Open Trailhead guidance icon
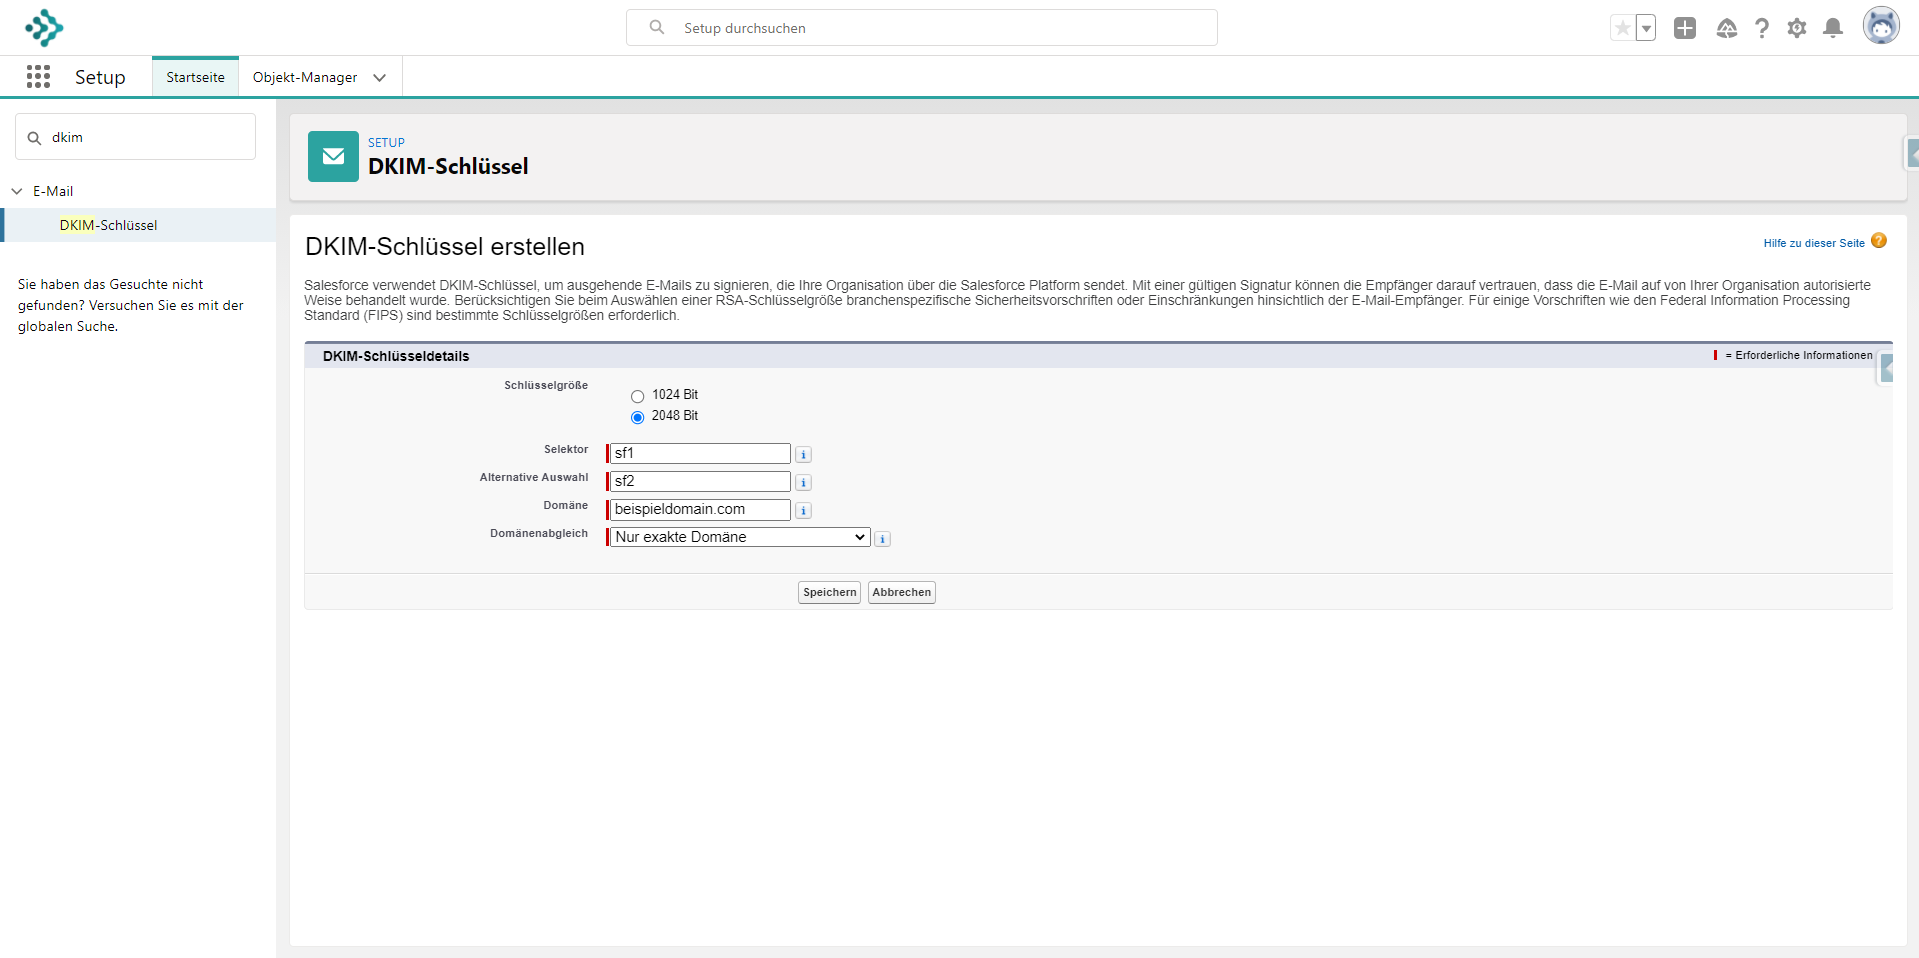 [x=1726, y=28]
